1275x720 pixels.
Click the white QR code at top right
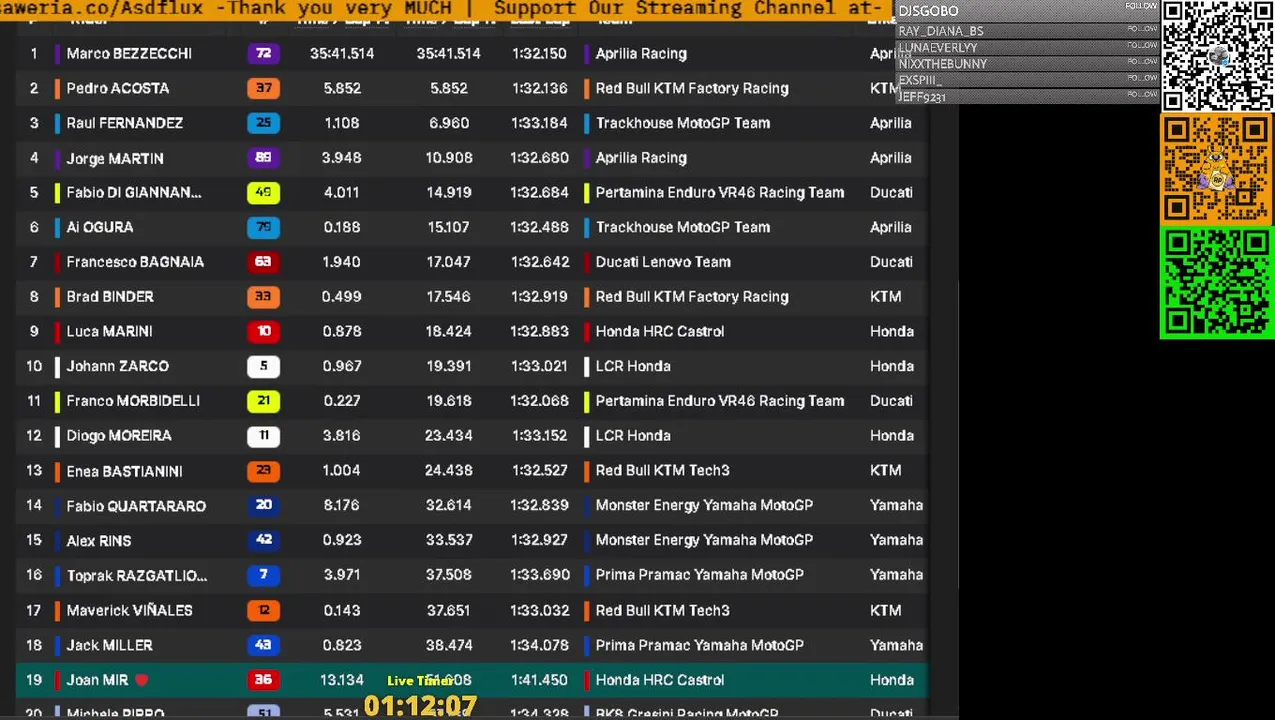(1217, 55)
